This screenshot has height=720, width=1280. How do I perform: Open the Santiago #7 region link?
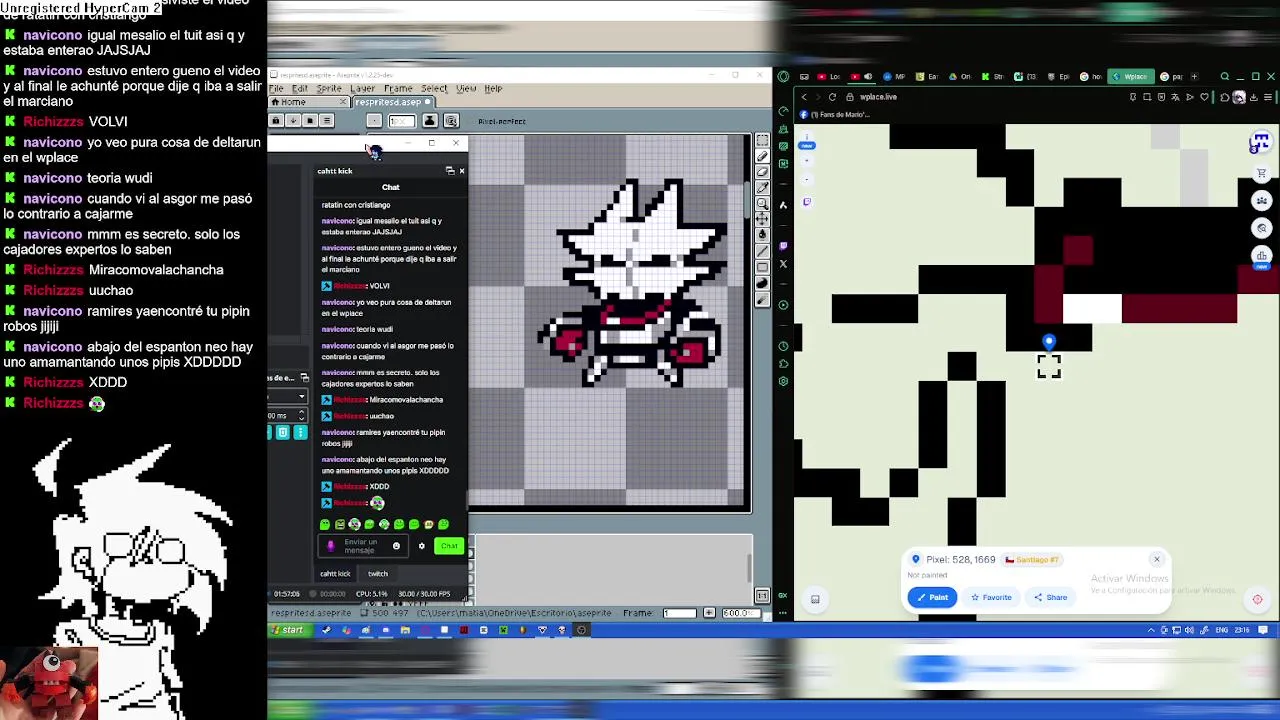1031,560
